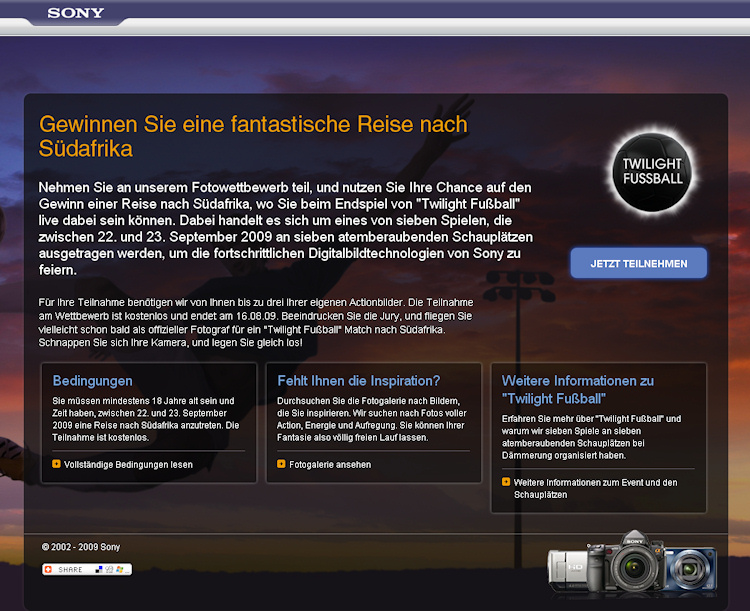Click arrow icon beside Weitere Informationen zum Event
The height and width of the screenshot is (611, 750).
(506, 482)
